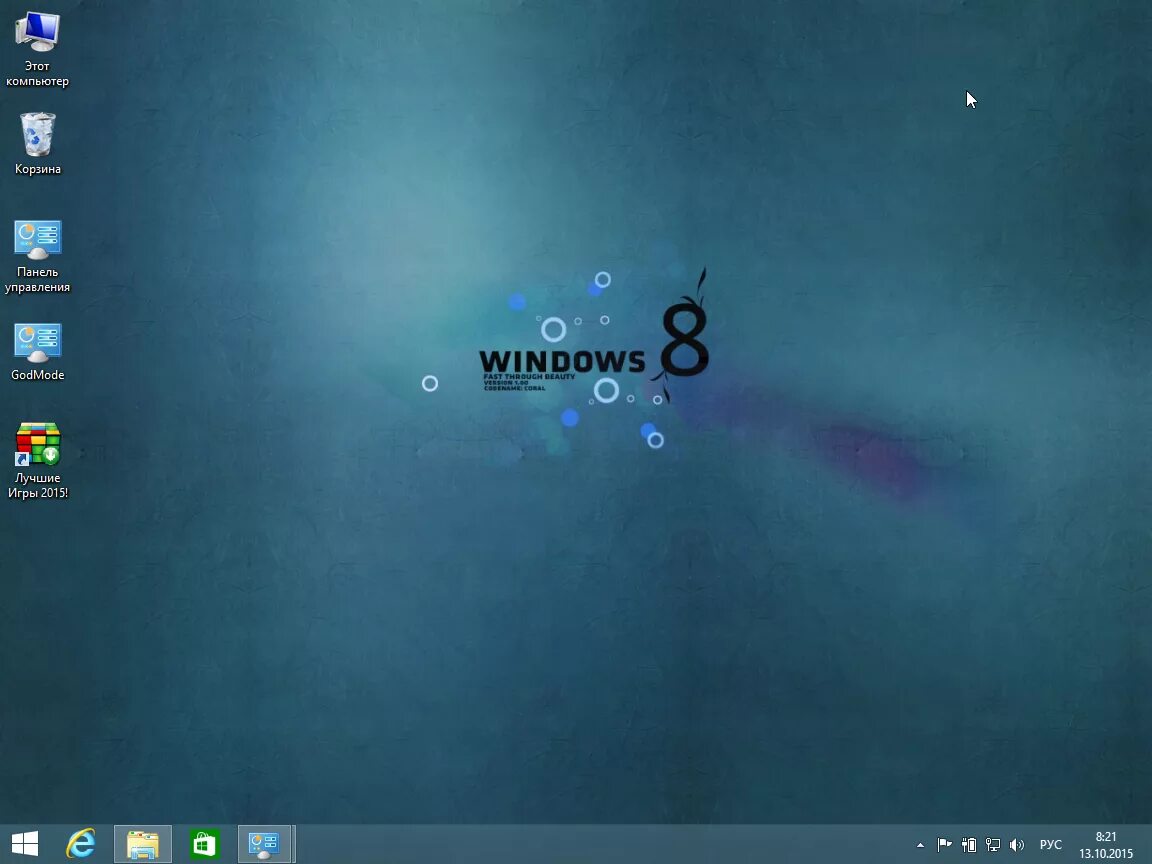Click the date 13.10.2015 in tray
This screenshot has width=1152, height=864.
tap(1106, 854)
